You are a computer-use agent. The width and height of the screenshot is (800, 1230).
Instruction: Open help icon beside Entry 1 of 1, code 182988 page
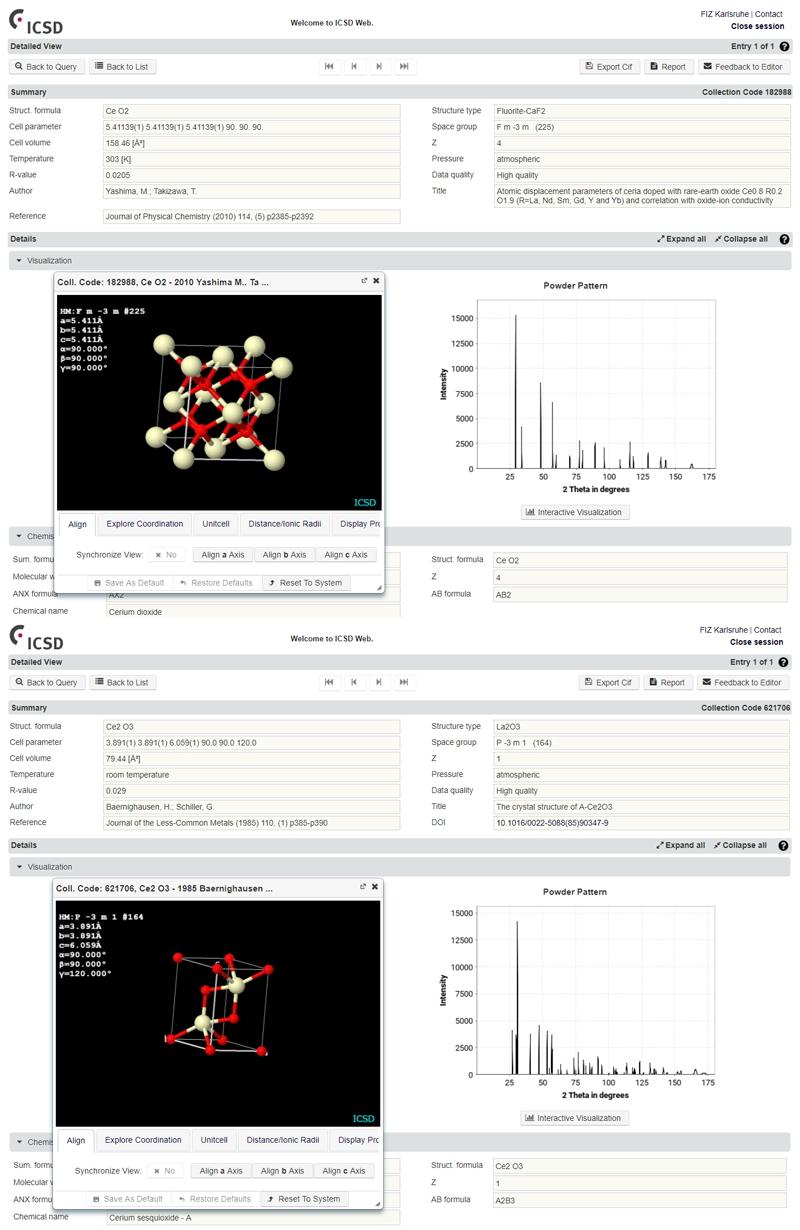click(785, 46)
